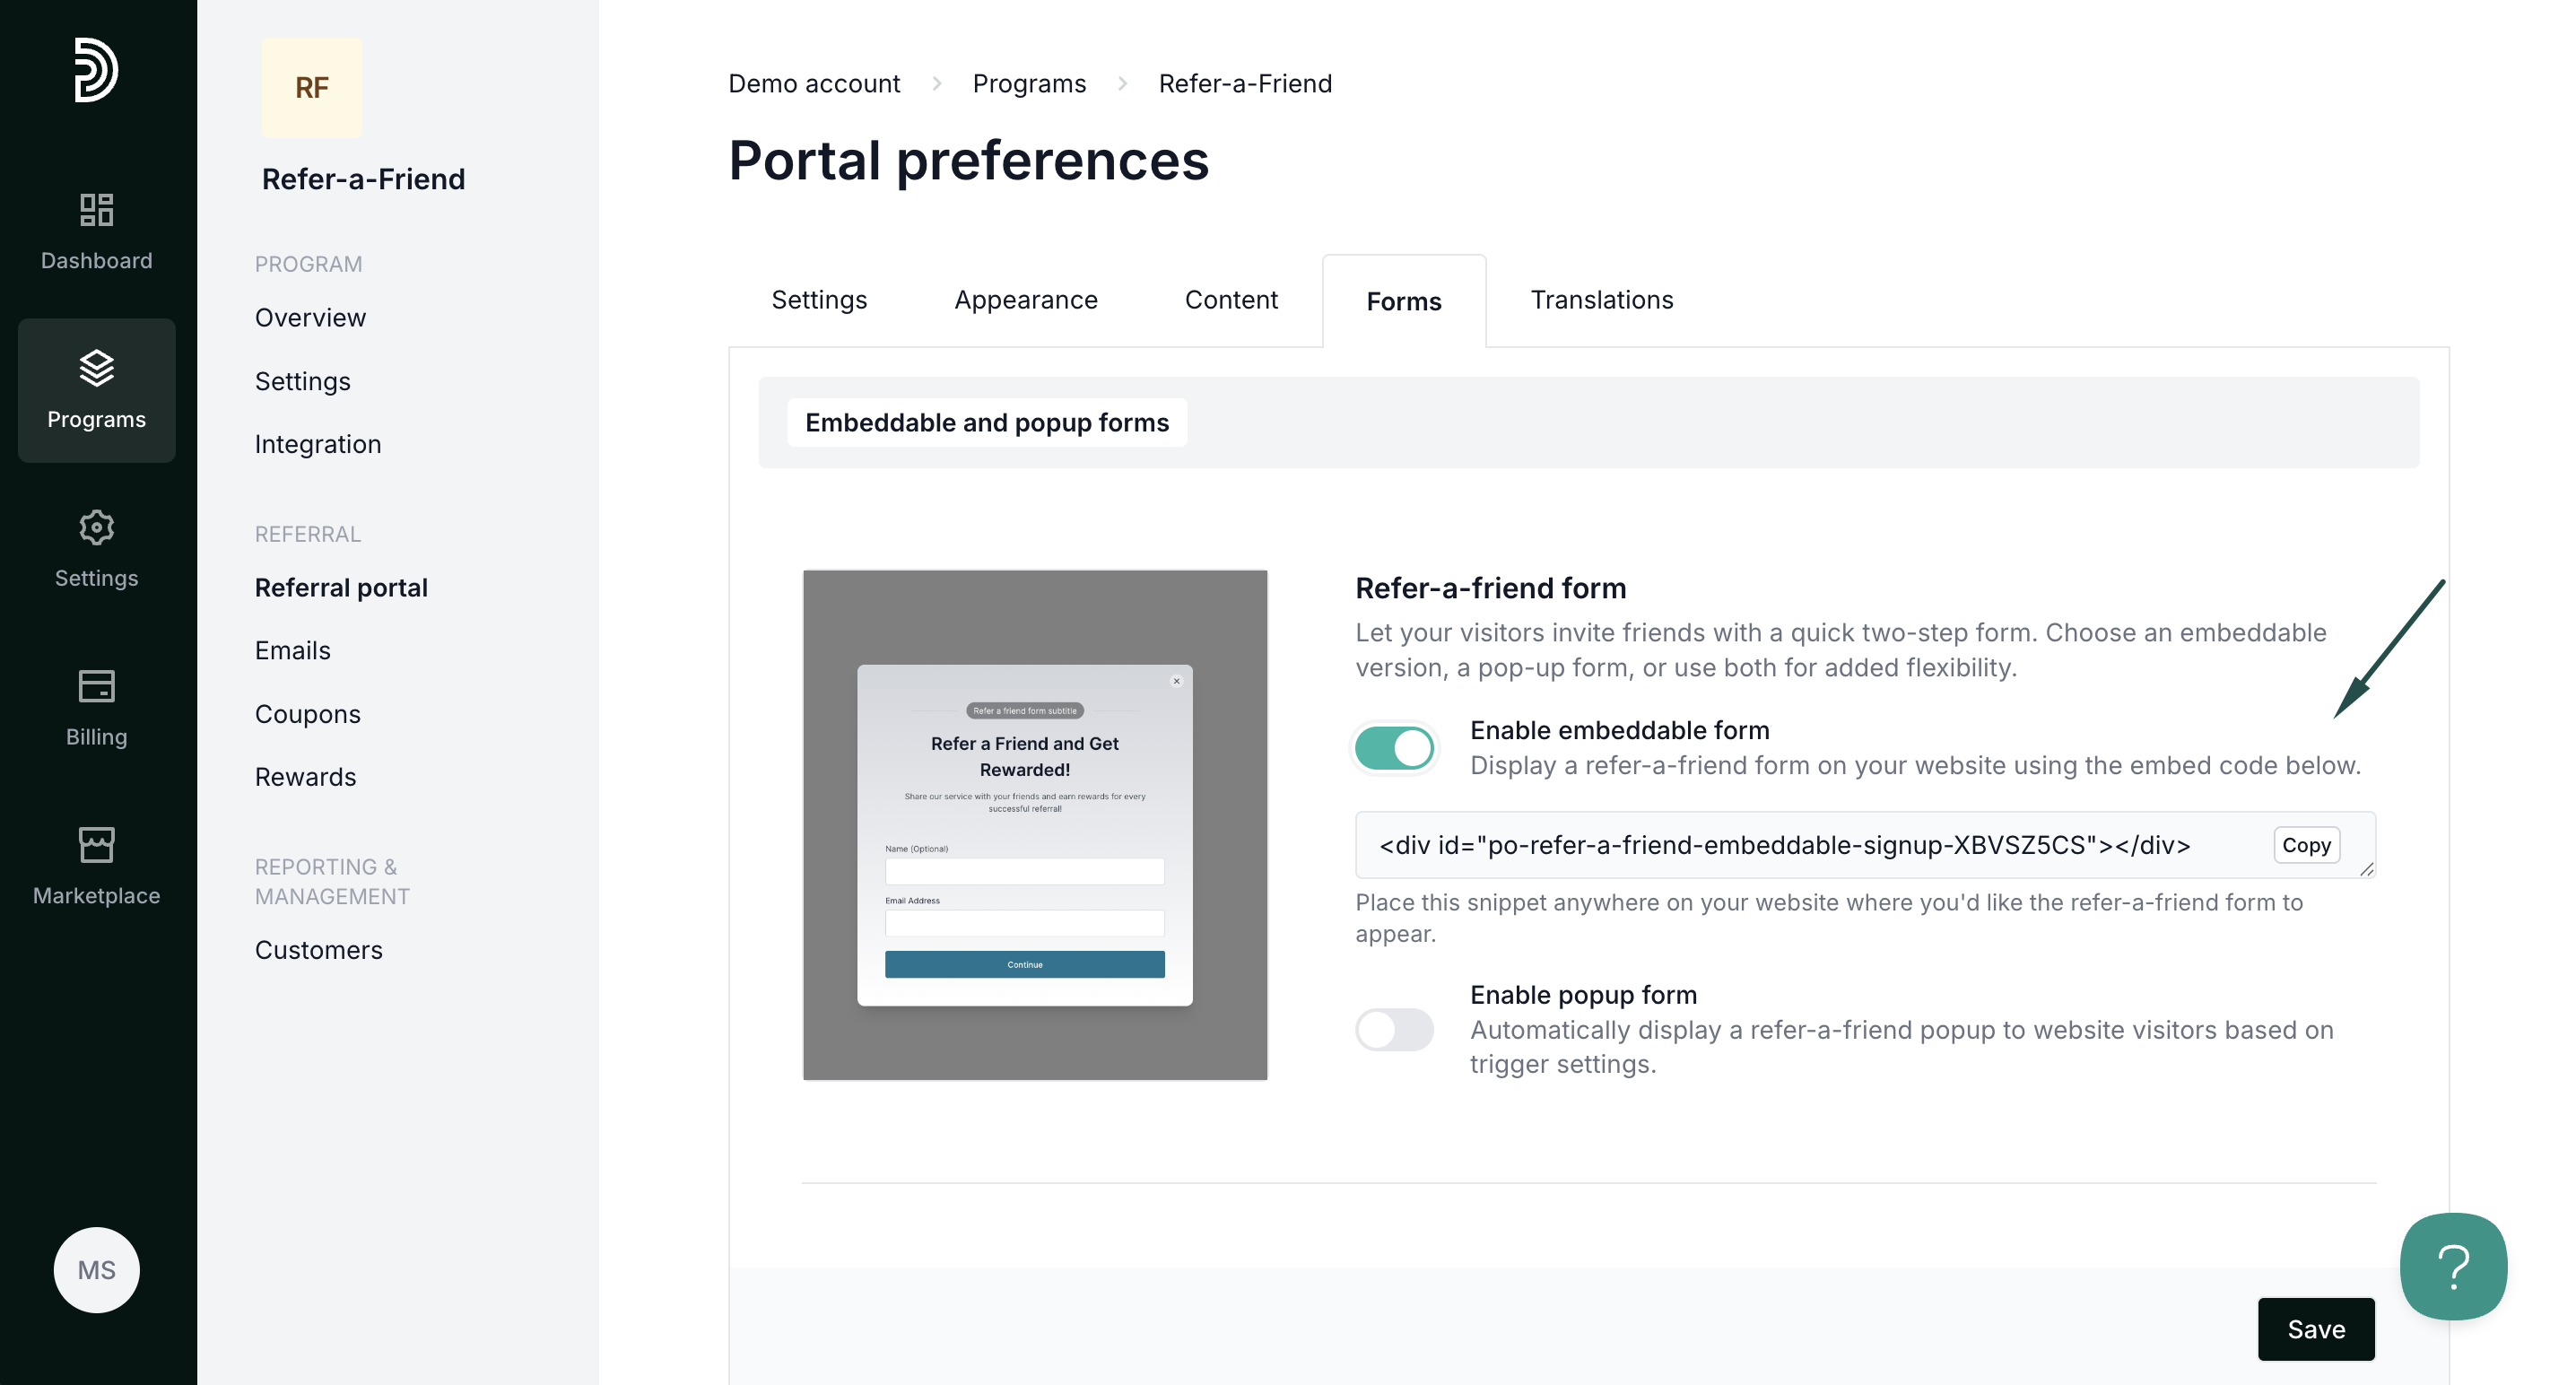Enable the popup form toggle
The width and height of the screenshot is (2576, 1385).
click(x=1394, y=1029)
